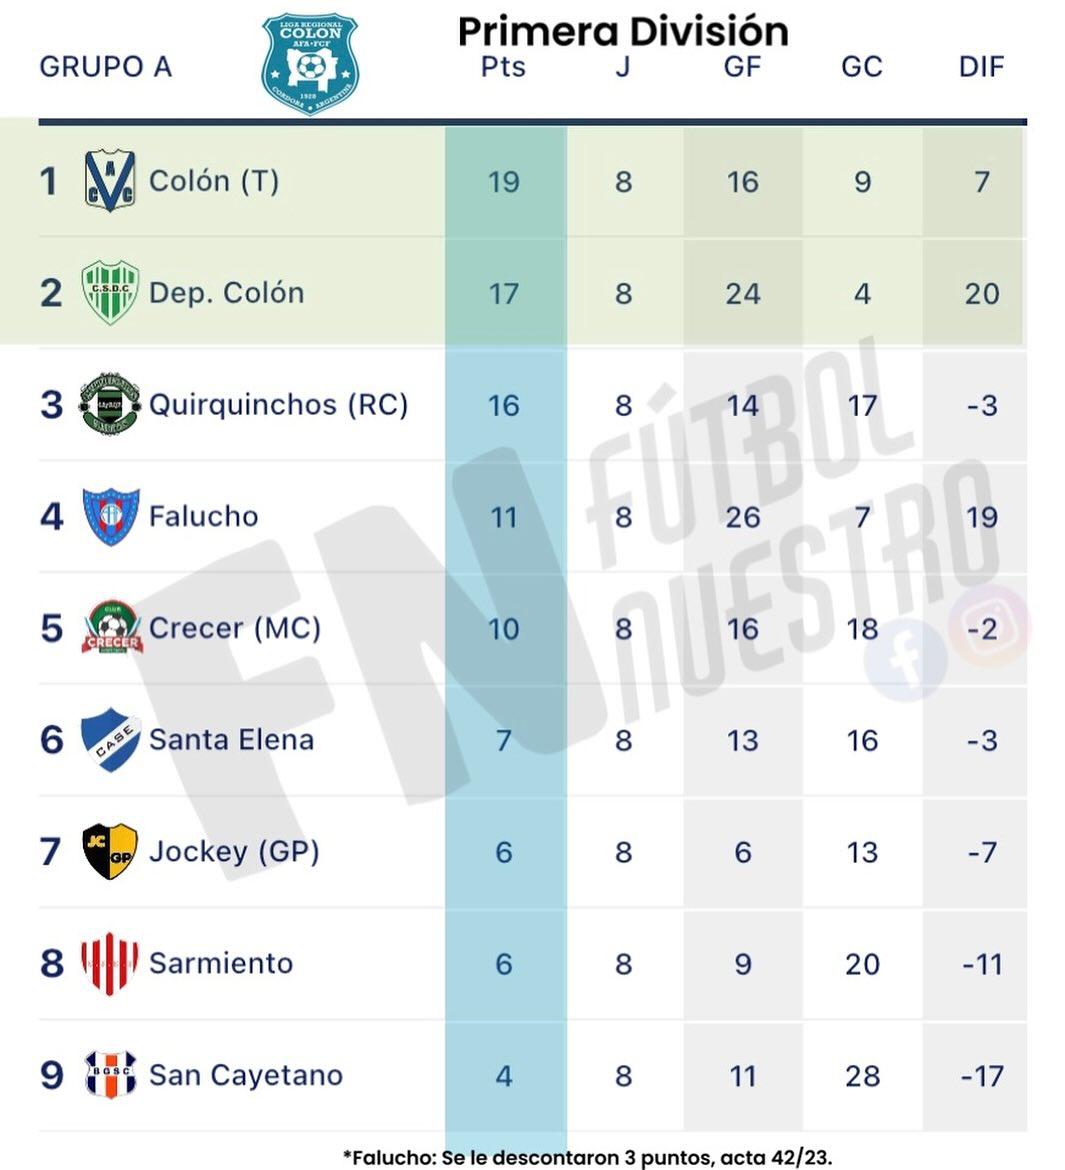
Task: Select the Santa Elena CASE shield
Action: [x=109, y=740]
